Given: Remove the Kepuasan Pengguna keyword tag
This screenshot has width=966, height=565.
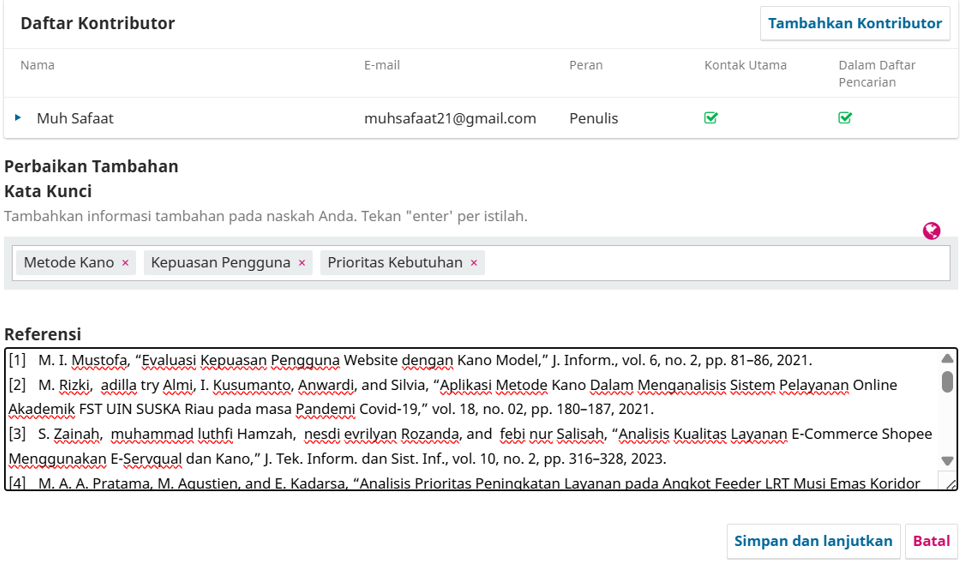Looking at the screenshot, I should tap(302, 262).
